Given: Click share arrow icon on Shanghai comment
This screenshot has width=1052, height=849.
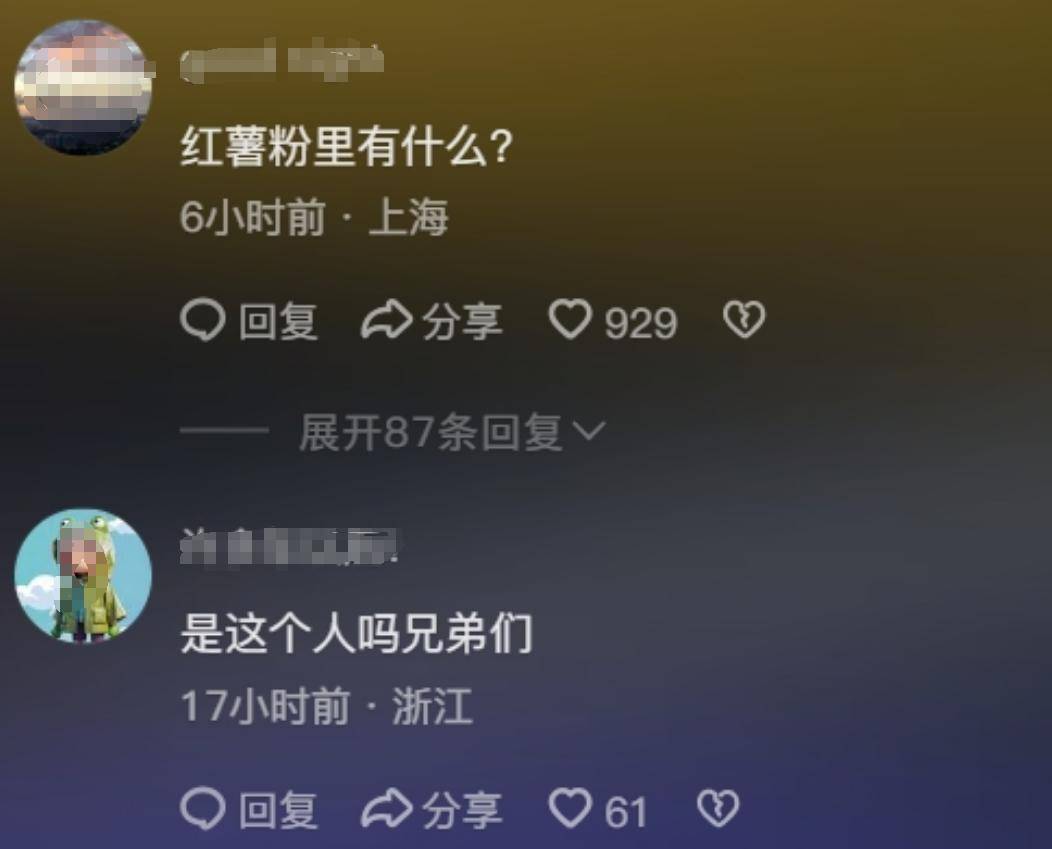Looking at the screenshot, I should (x=386, y=320).
